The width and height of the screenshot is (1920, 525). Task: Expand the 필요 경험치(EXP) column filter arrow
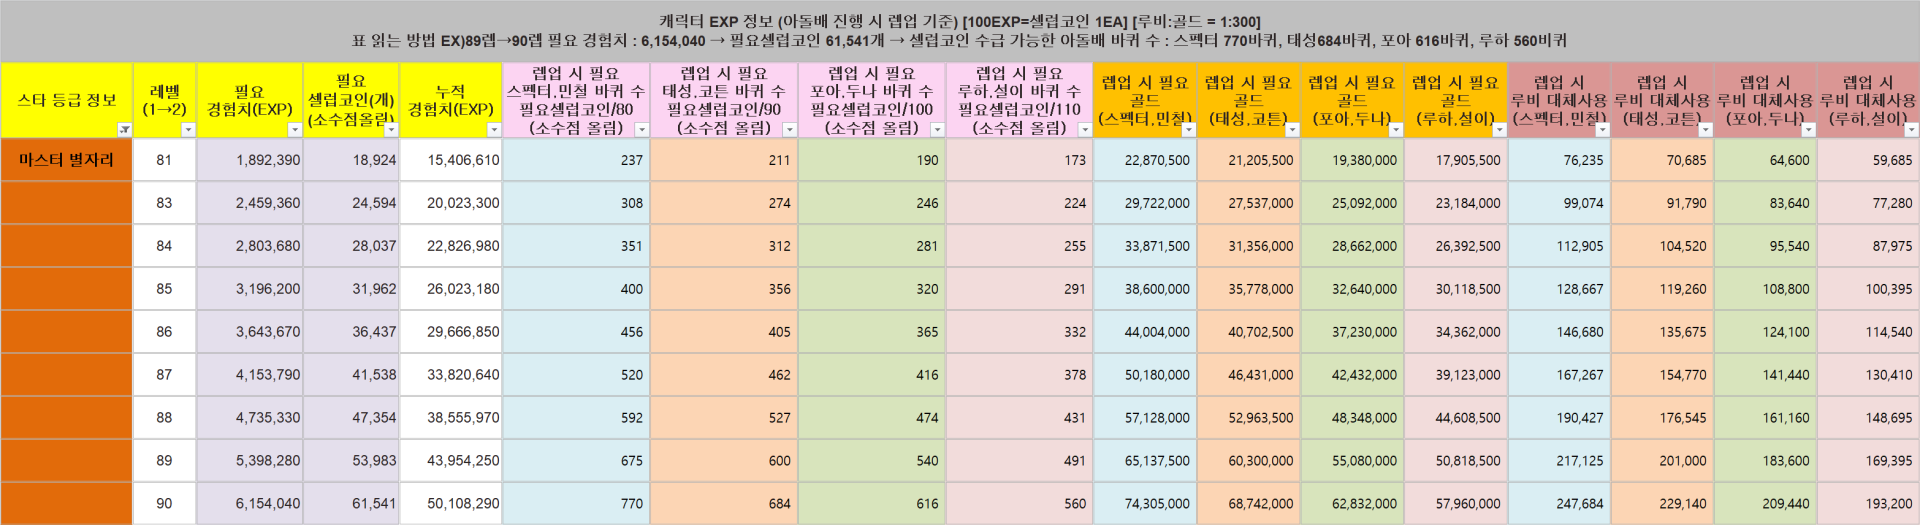point(294,130)
